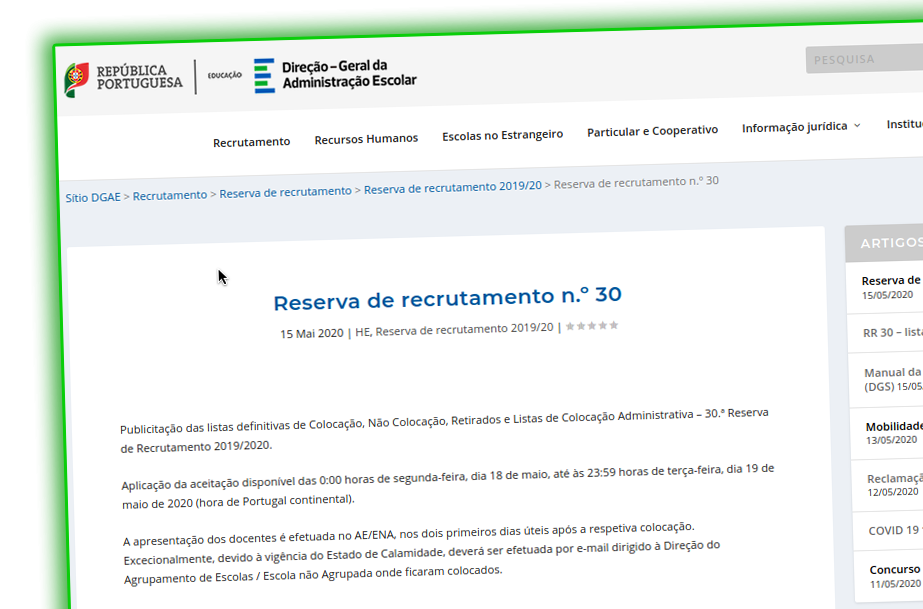Select Recursos Humanos in the navigation bar
Screen dimensions: 923x609
pyautogui.click(x=366, y=139)
